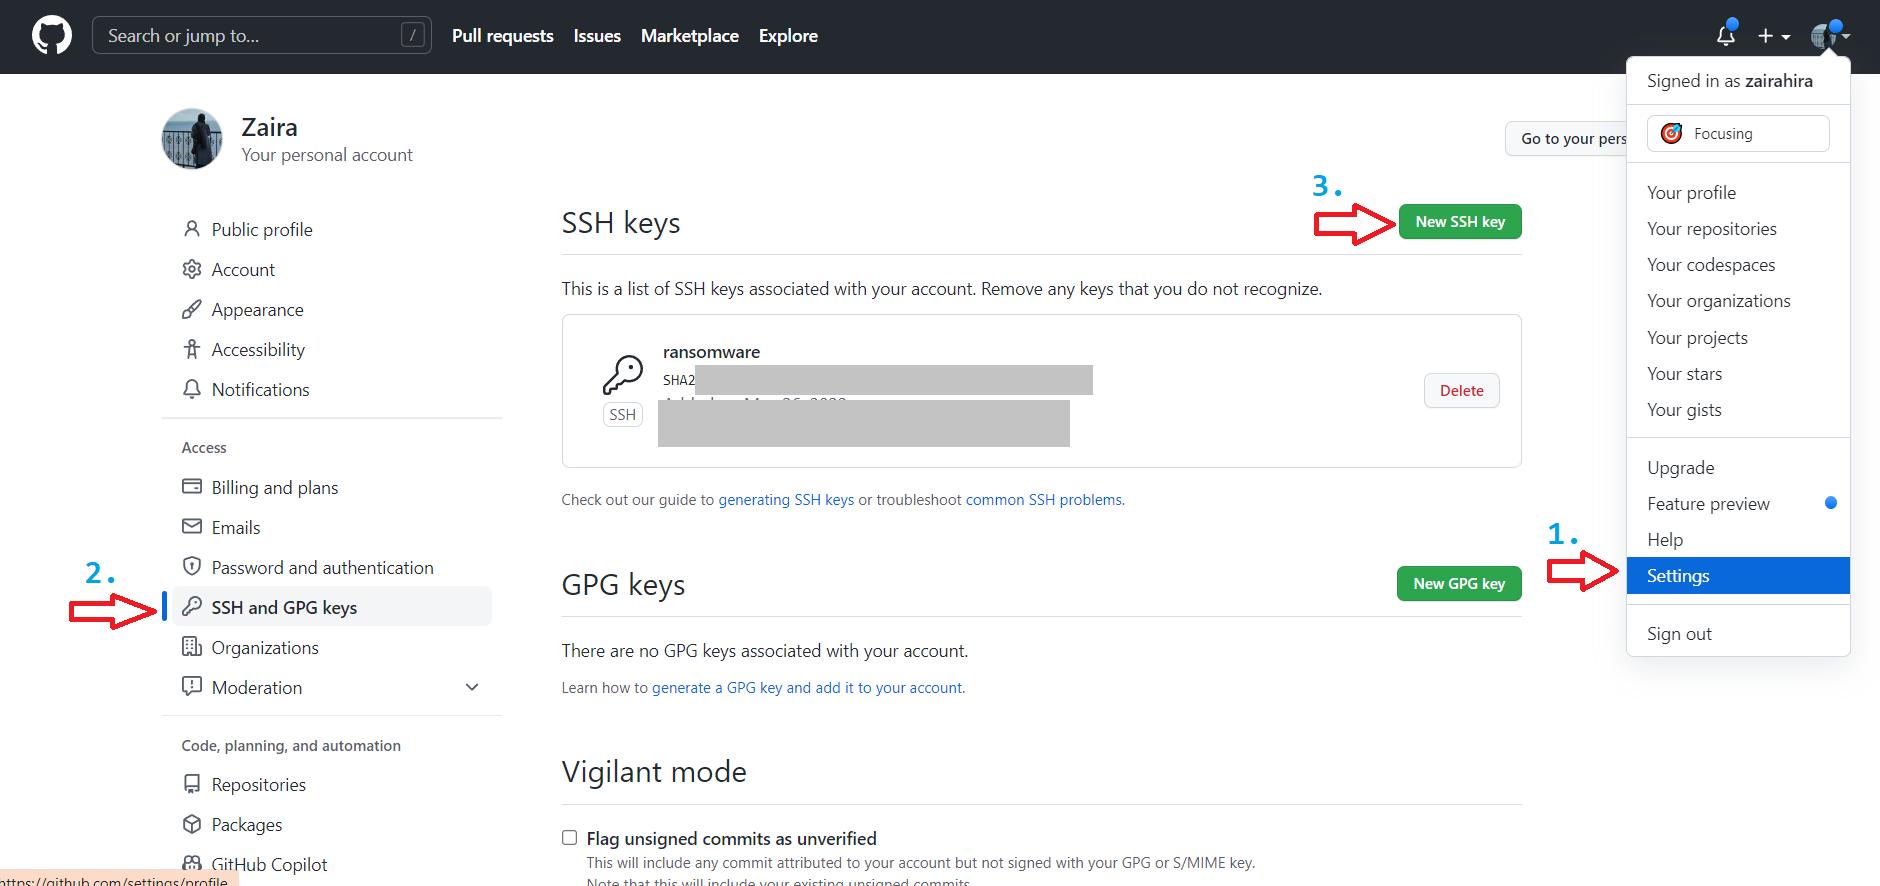The width and height of the screenshot is (1880, 886).
Task: Click the Packages box icon
Action: coord(192,824)
